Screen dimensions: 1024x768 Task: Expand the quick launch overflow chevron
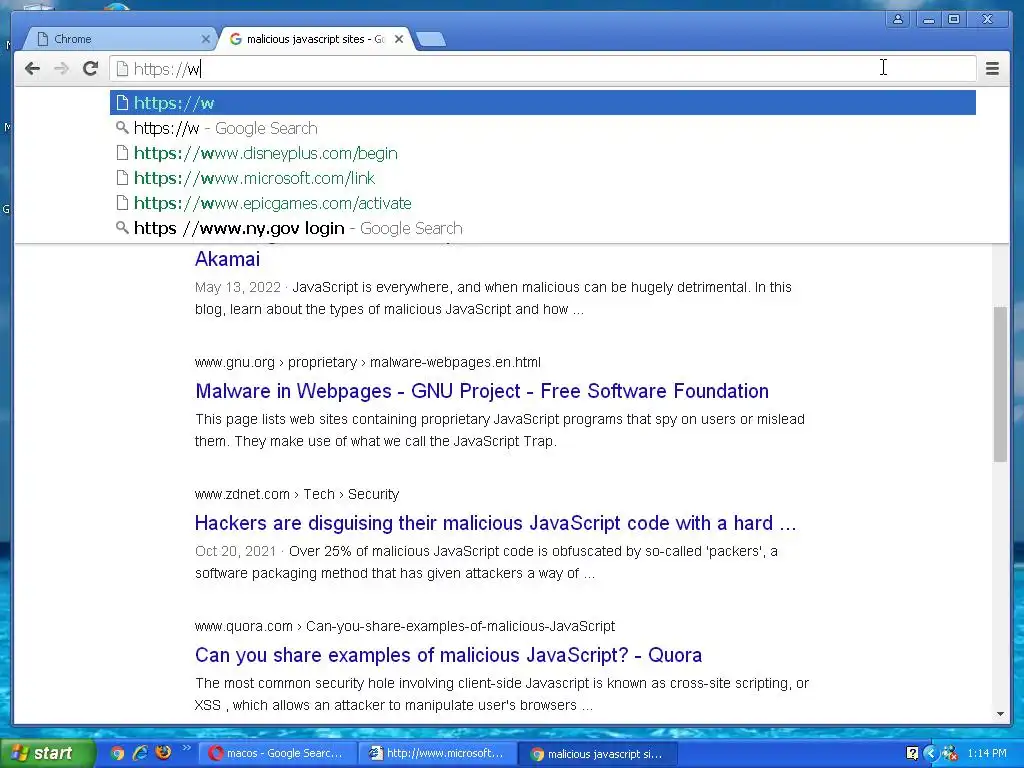click(x=186, y=748)
